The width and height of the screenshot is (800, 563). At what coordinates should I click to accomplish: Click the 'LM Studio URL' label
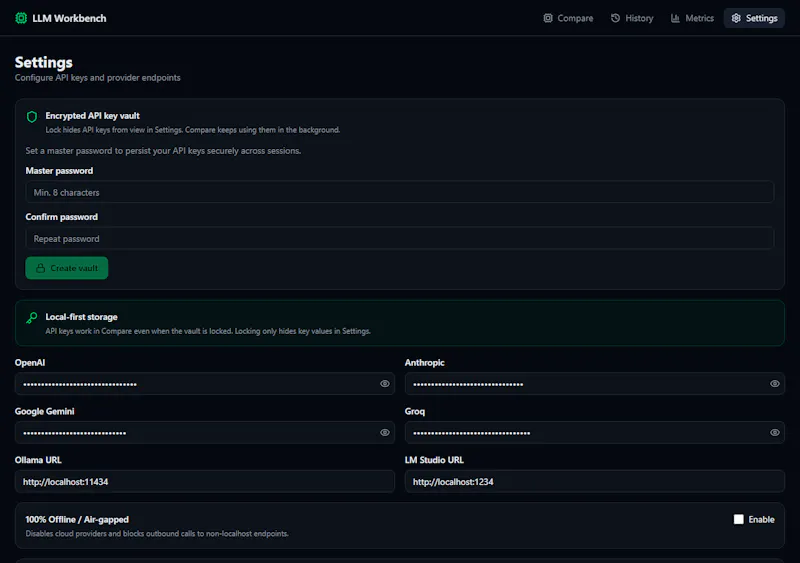click(x=434, y=460)
